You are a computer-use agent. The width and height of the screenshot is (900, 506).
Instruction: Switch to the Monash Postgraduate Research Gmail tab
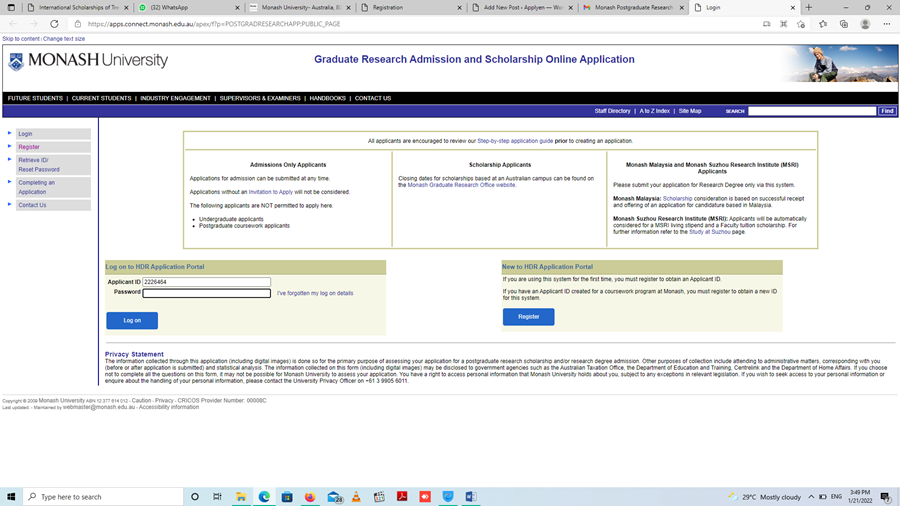(633, 7)
